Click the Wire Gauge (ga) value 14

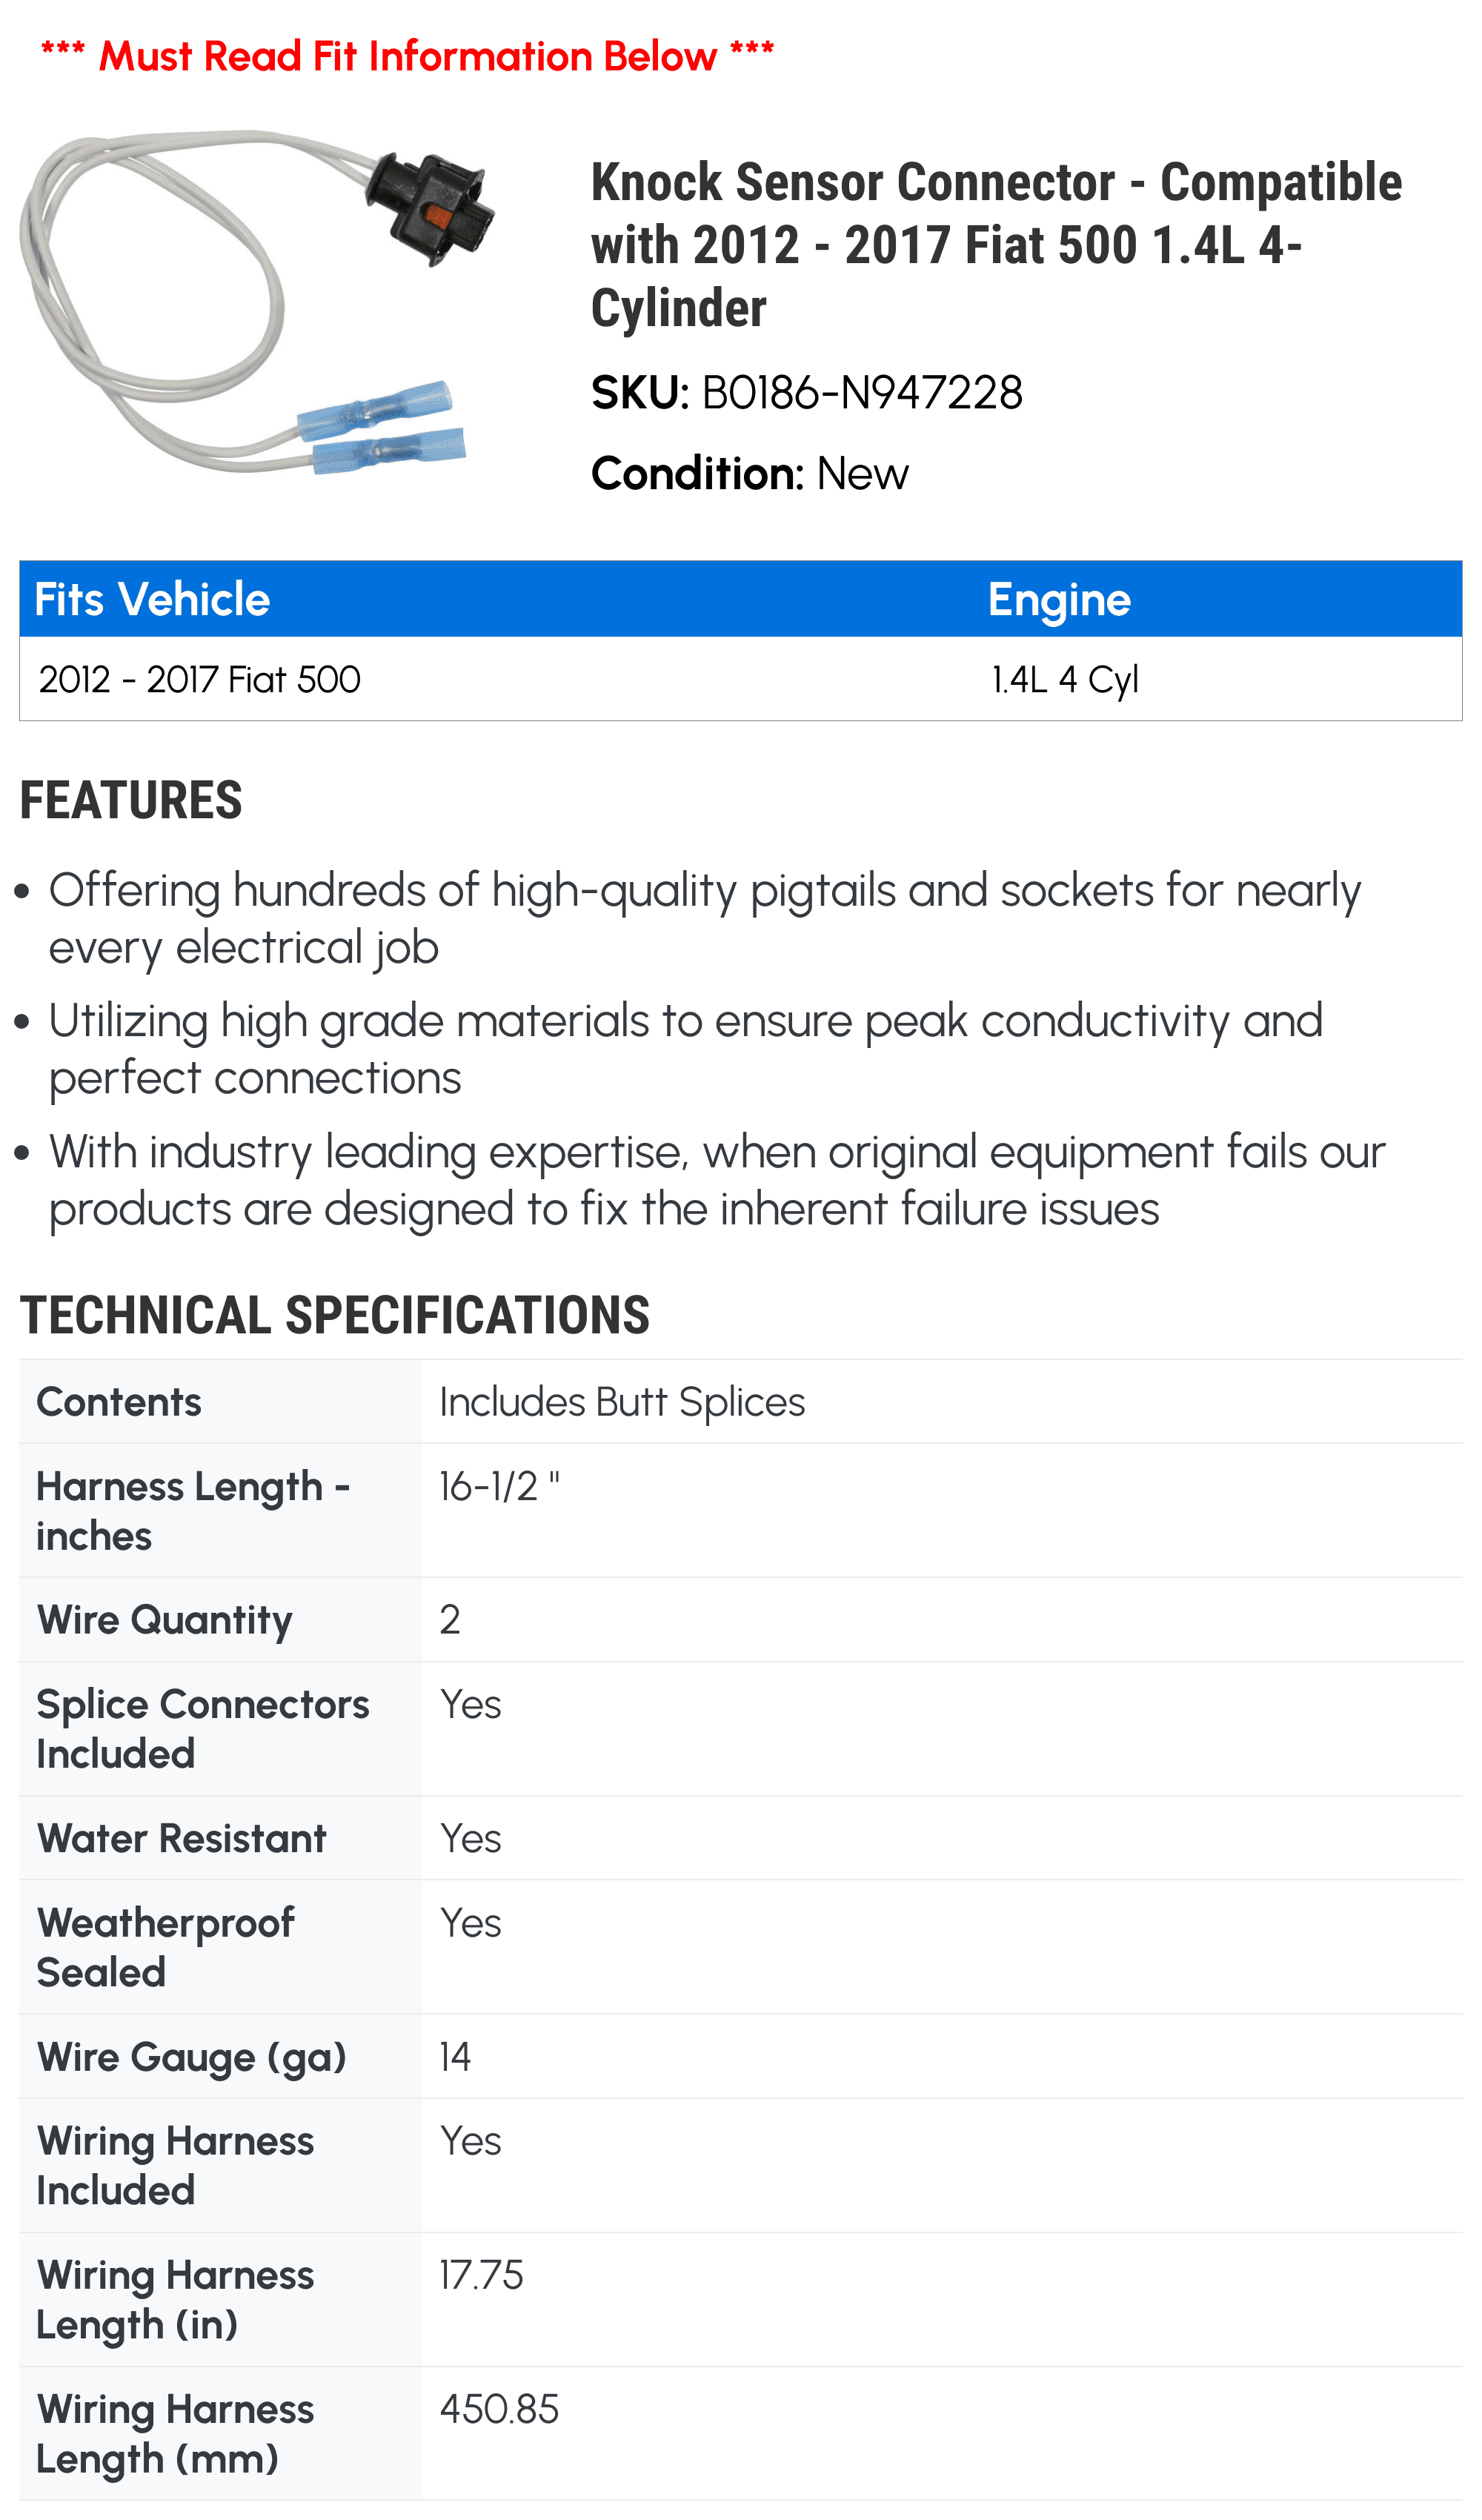455,2057
